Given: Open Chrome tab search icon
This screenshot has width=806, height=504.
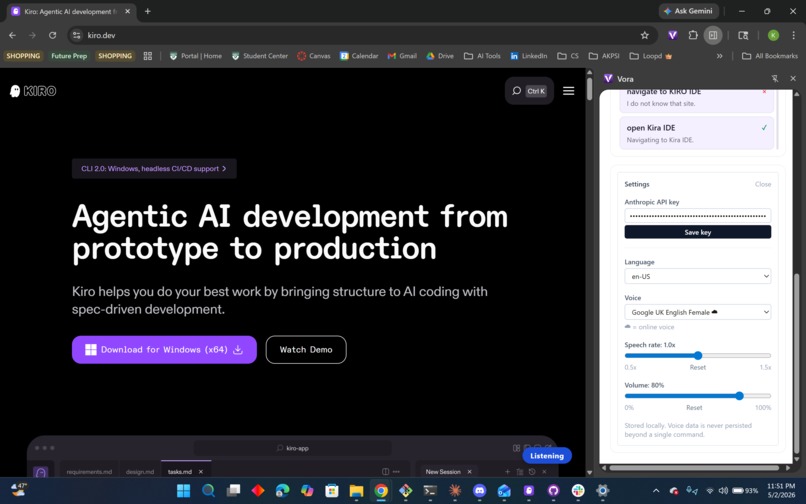Looking at the screenshot, I should (743, 35).
